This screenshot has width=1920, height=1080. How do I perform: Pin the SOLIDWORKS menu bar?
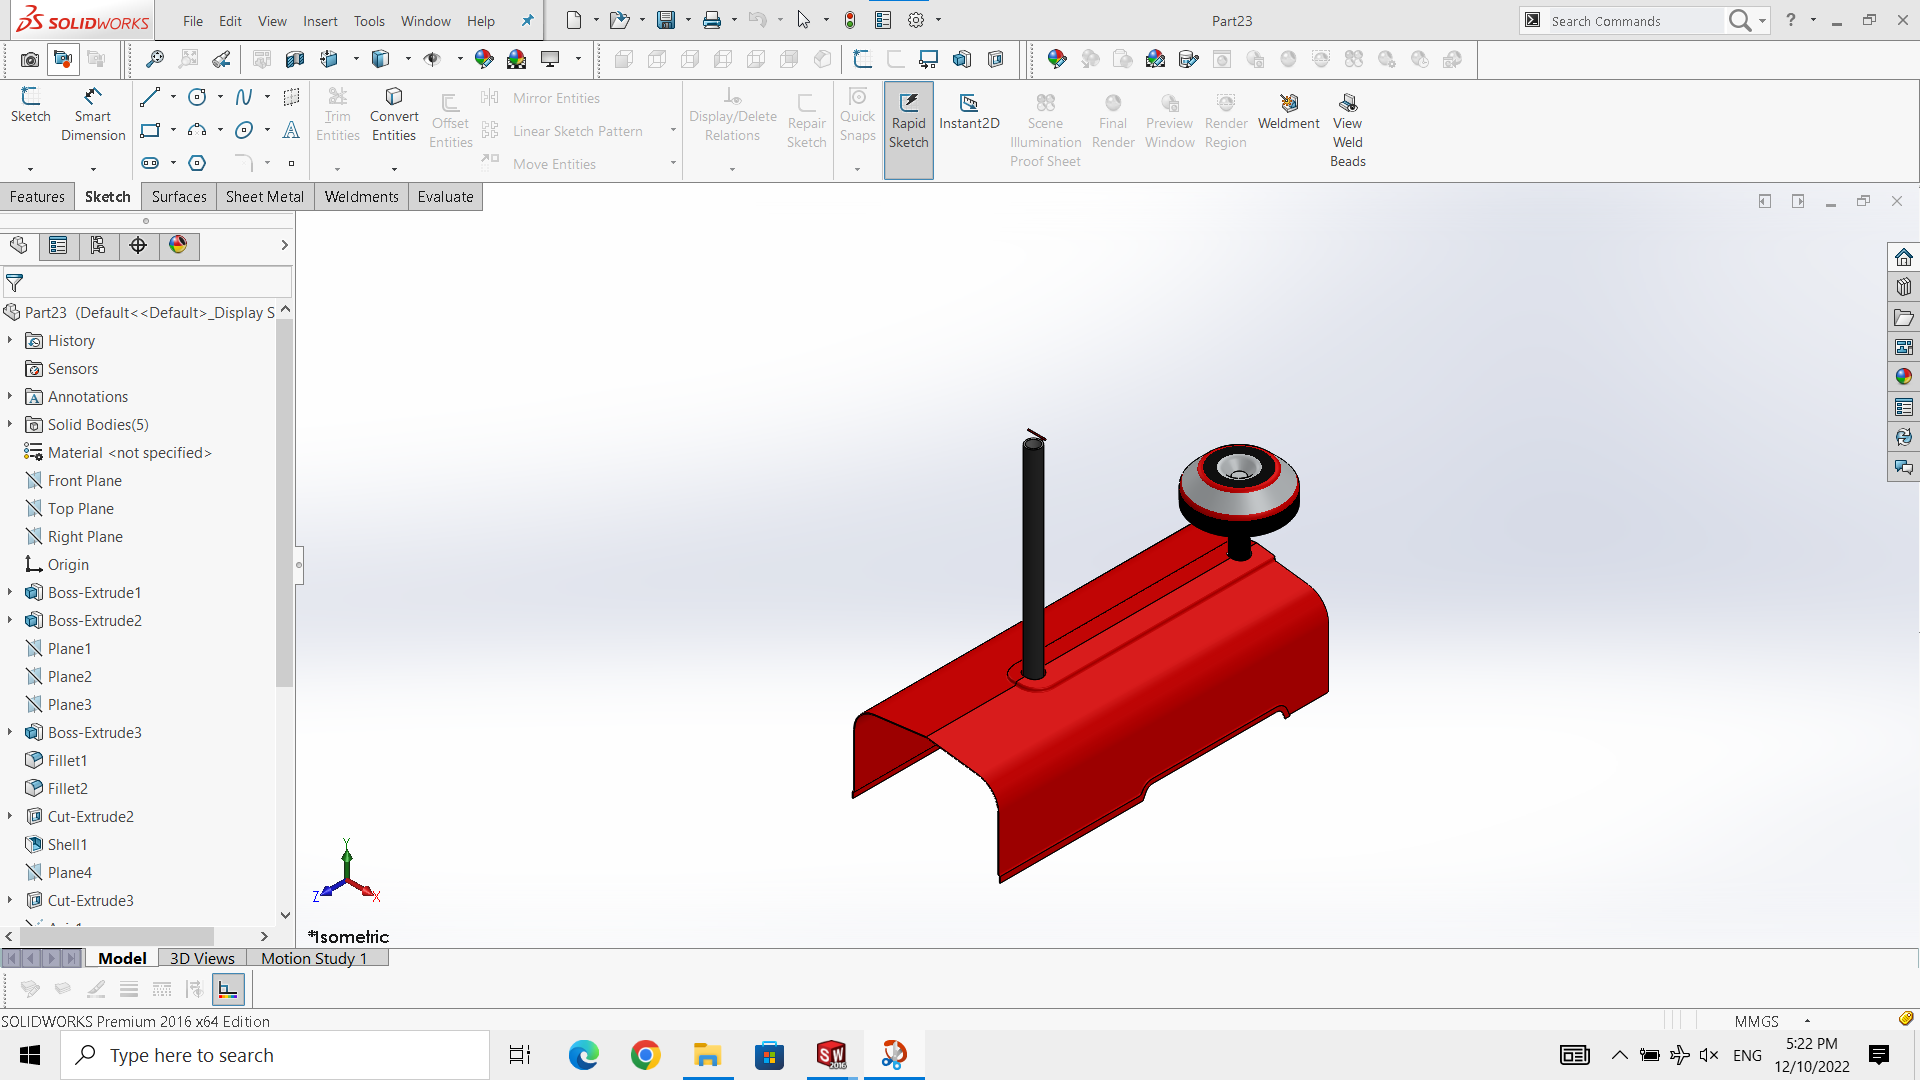(x=527, y=20)
